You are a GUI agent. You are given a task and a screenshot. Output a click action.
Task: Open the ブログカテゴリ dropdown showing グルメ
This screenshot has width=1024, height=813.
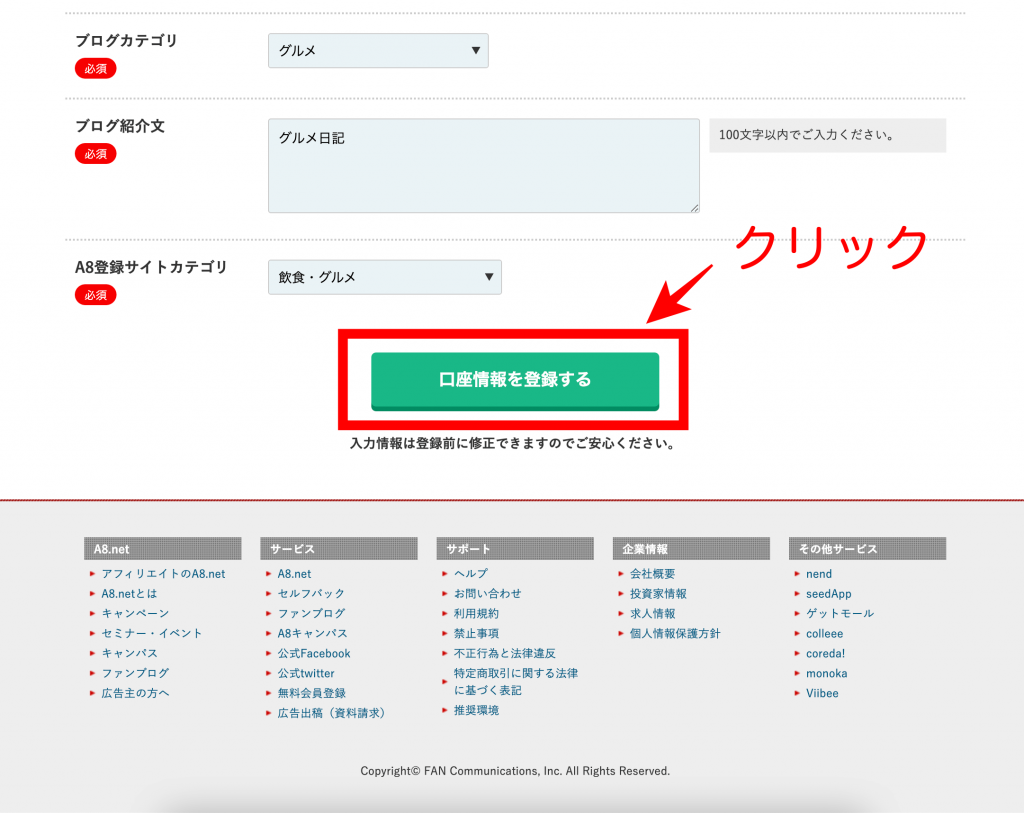click(378, 51)
